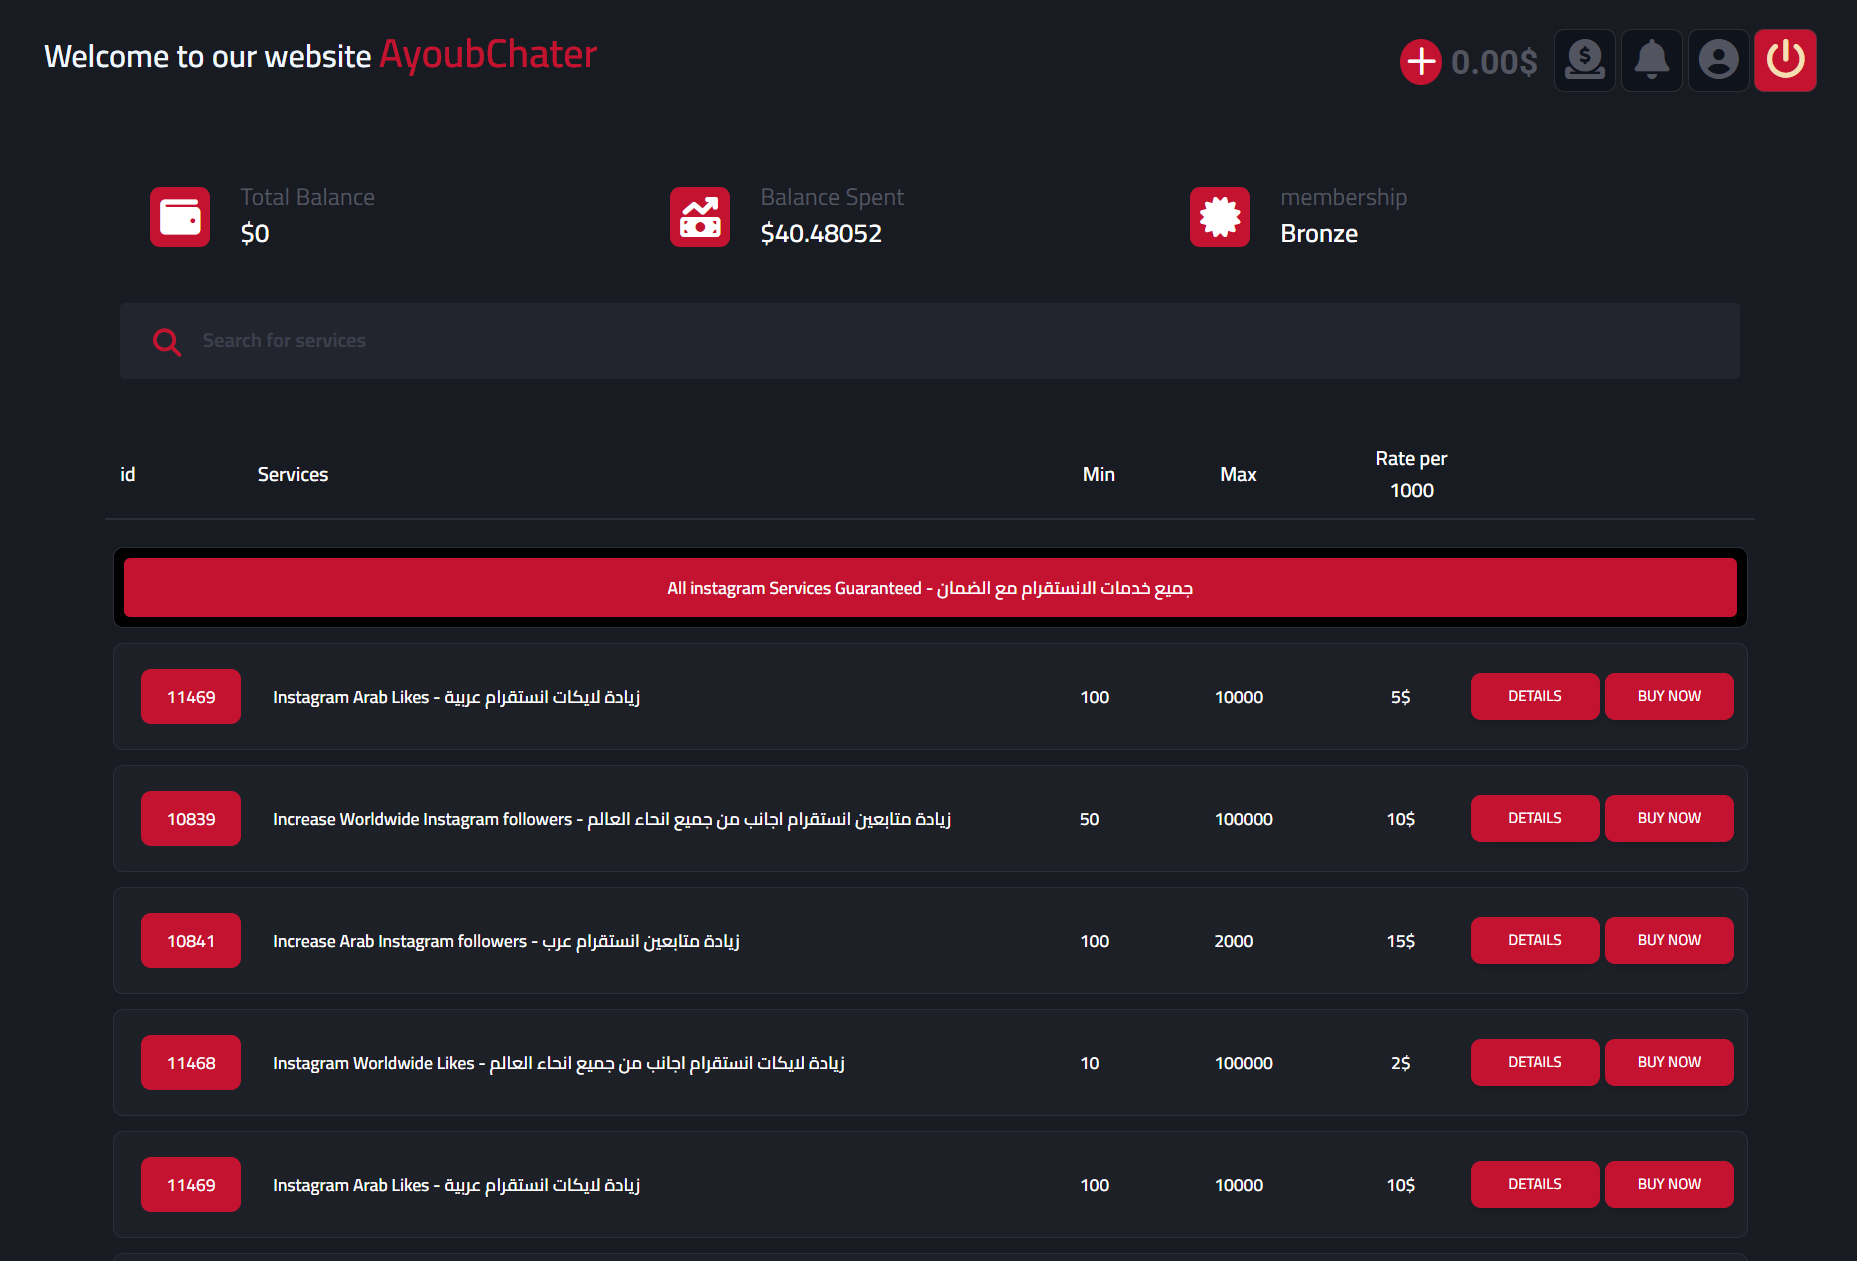Buy now Increase Worldwide Instagram followers

tap(1669, 818)
